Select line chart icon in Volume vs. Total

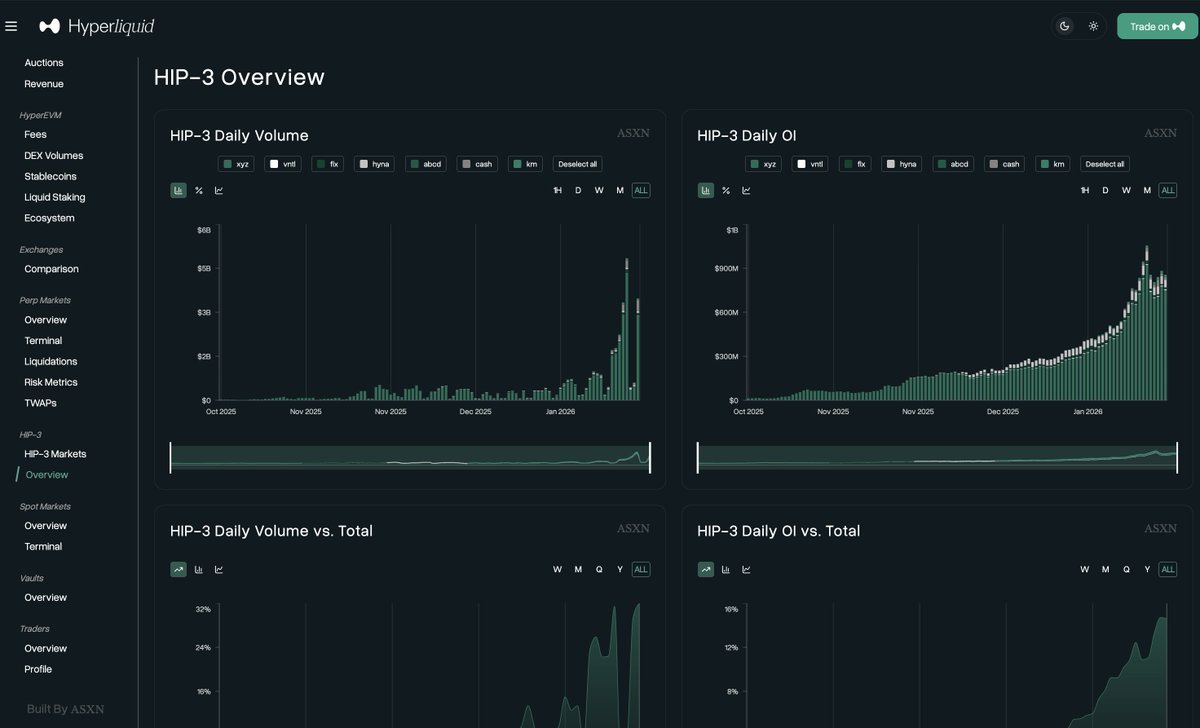click(219, 569)
